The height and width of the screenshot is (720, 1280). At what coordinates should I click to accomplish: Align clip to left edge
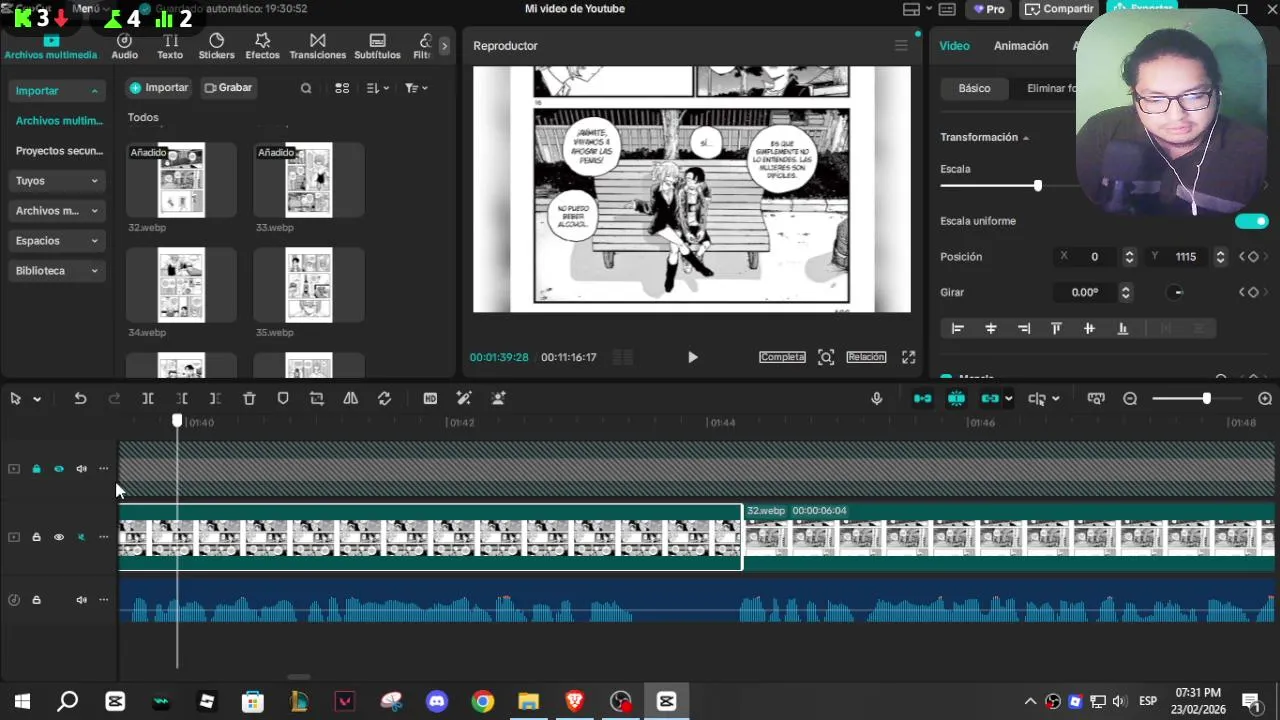957,328
